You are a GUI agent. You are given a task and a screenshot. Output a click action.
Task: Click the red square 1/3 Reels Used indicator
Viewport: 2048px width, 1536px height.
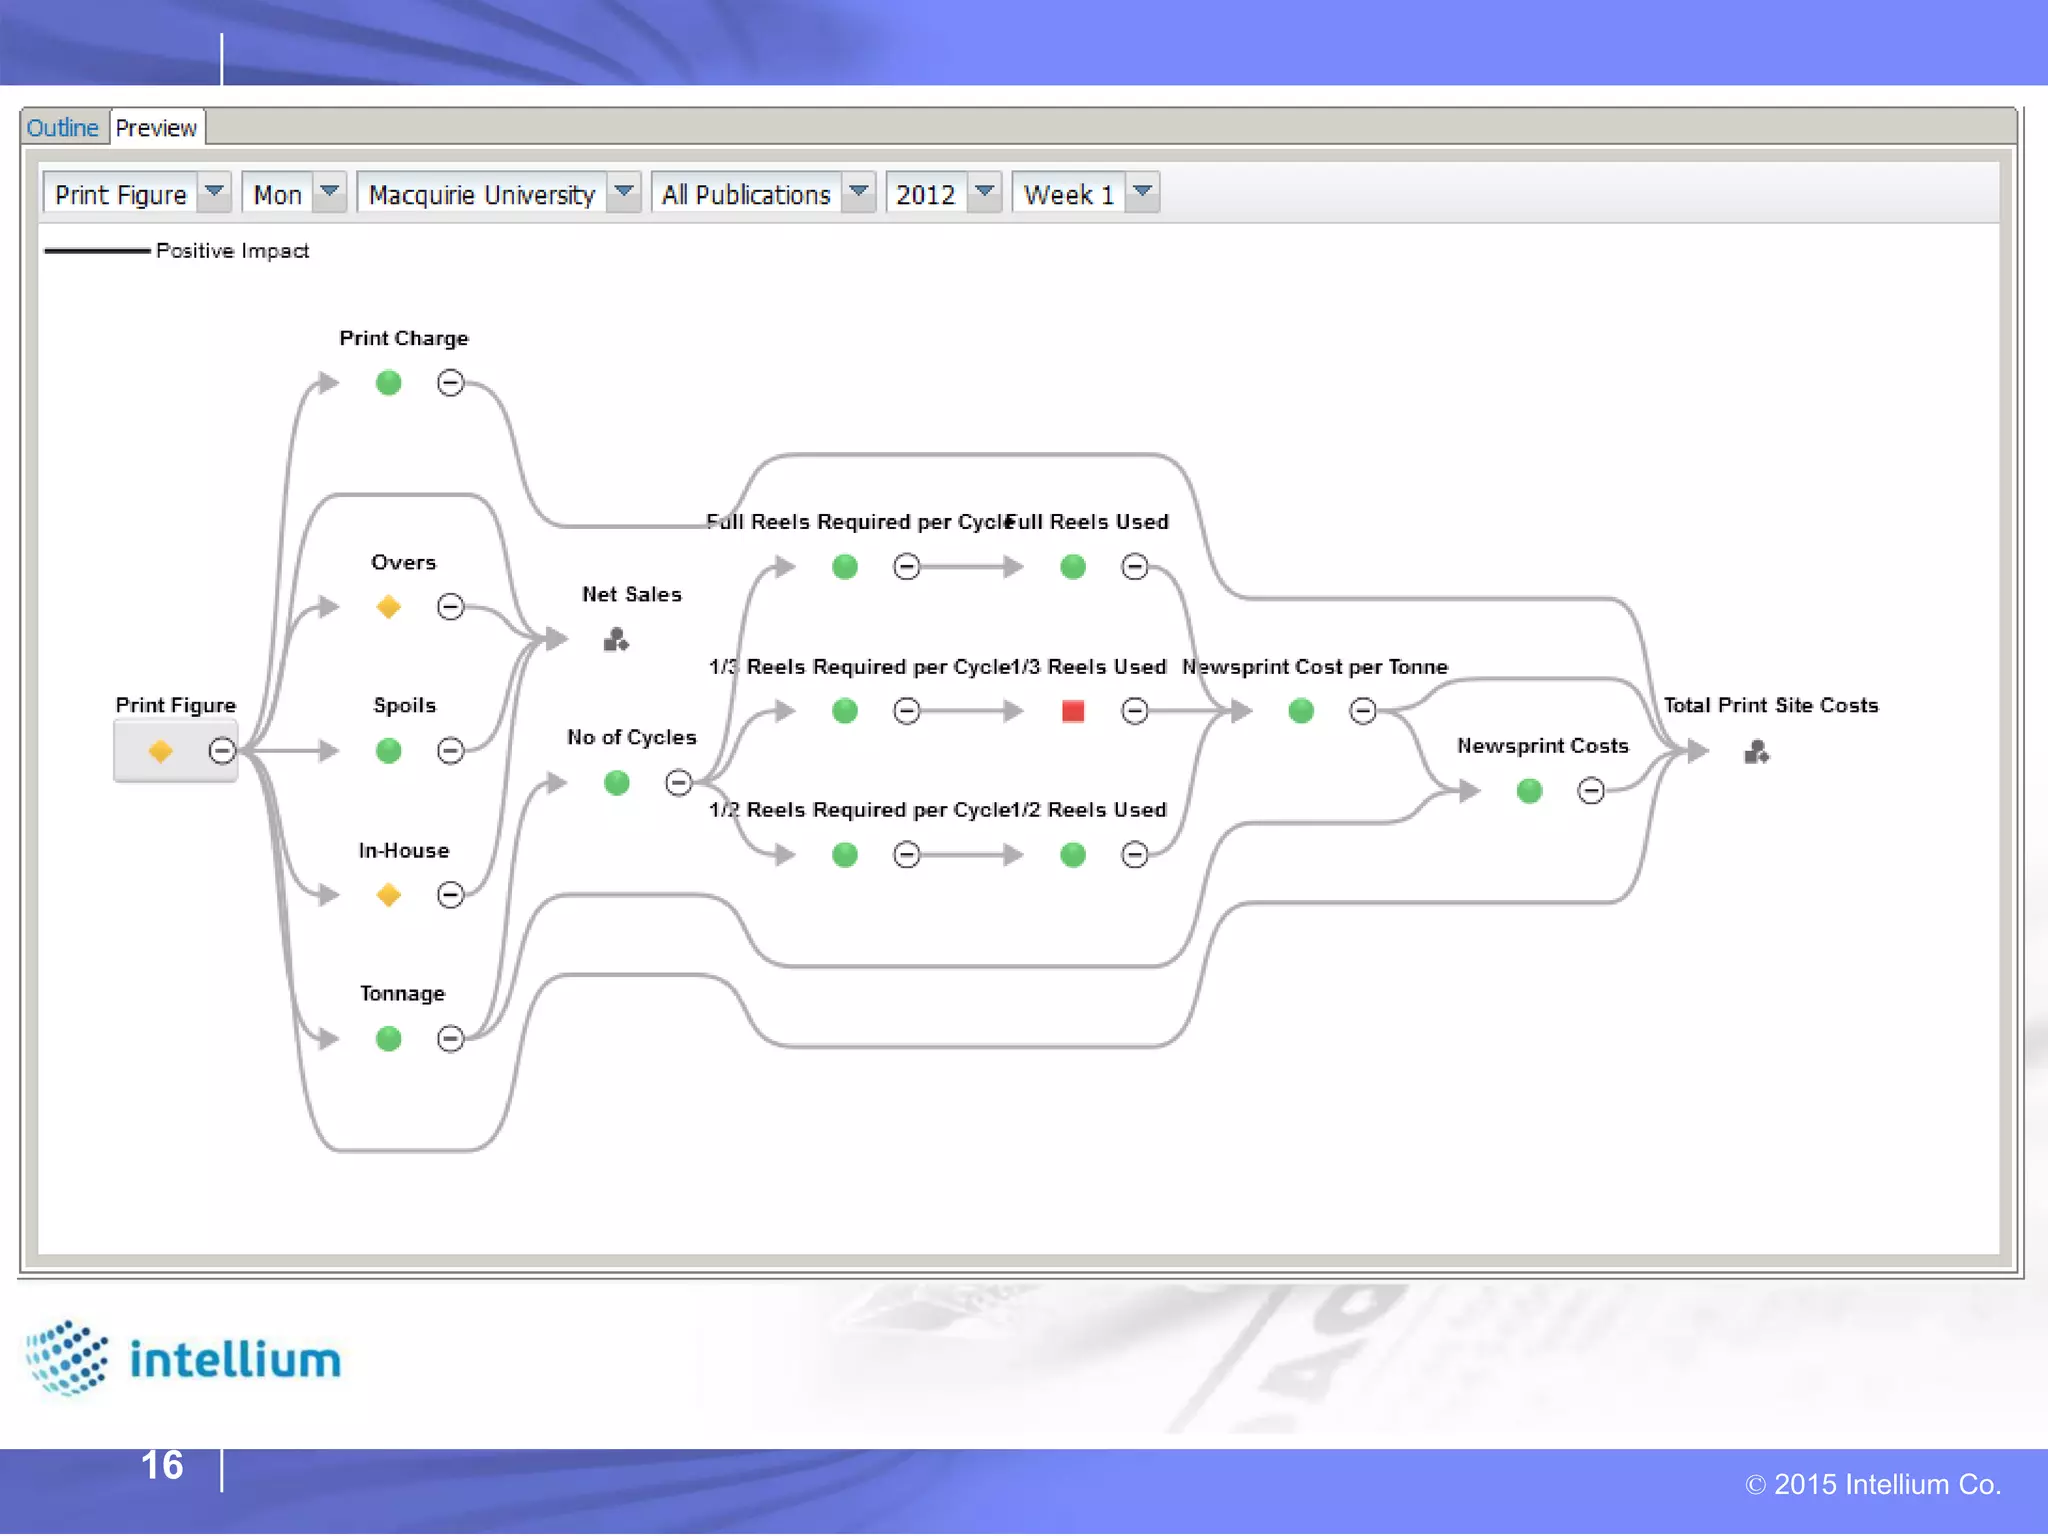[x=1073, y=711]
